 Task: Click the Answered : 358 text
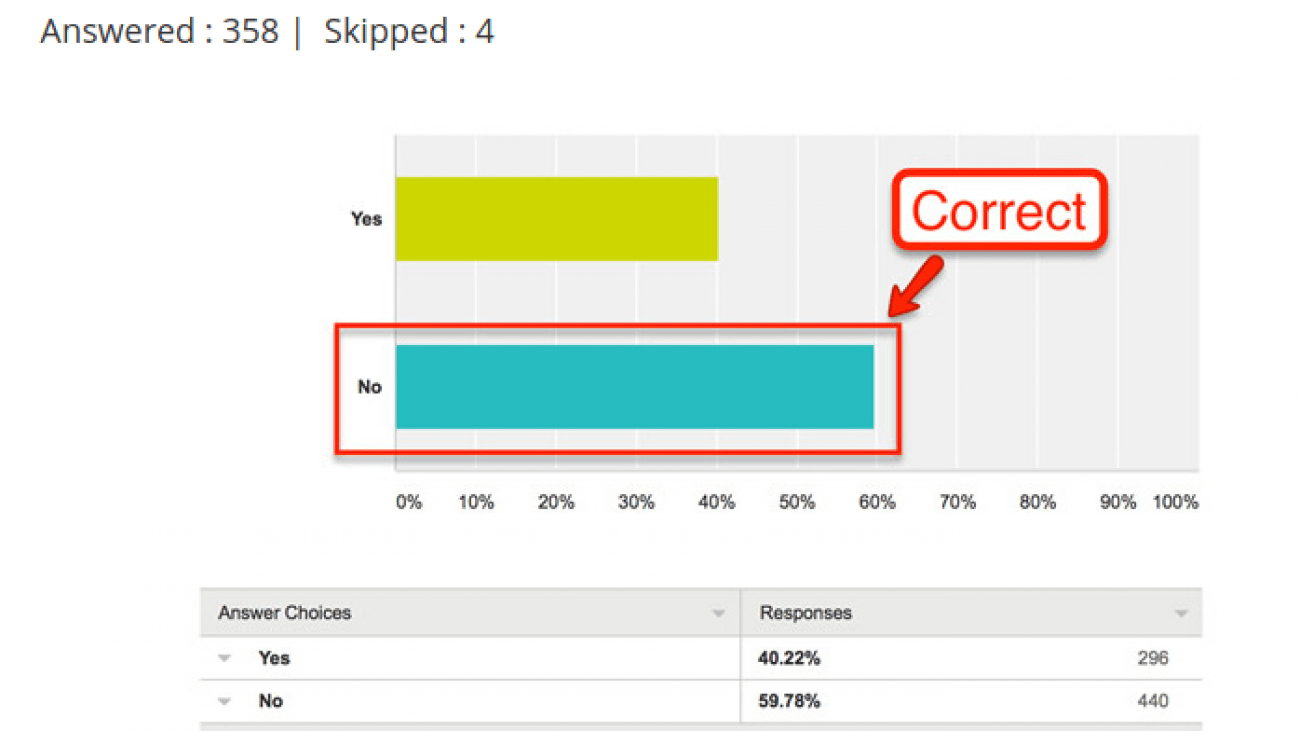click(159, 32)
